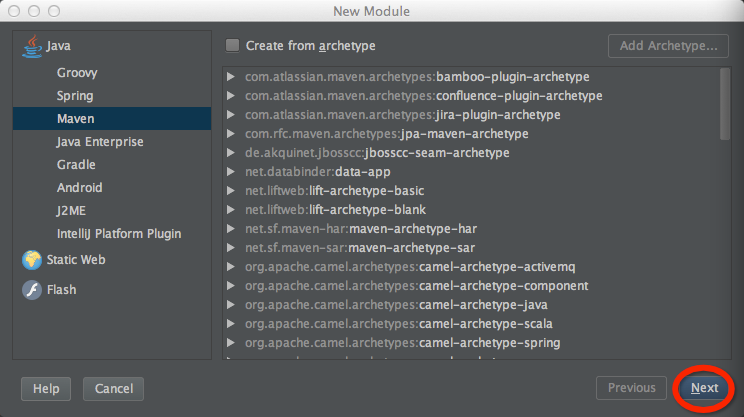Select the Spring module type

pos(75,96)
